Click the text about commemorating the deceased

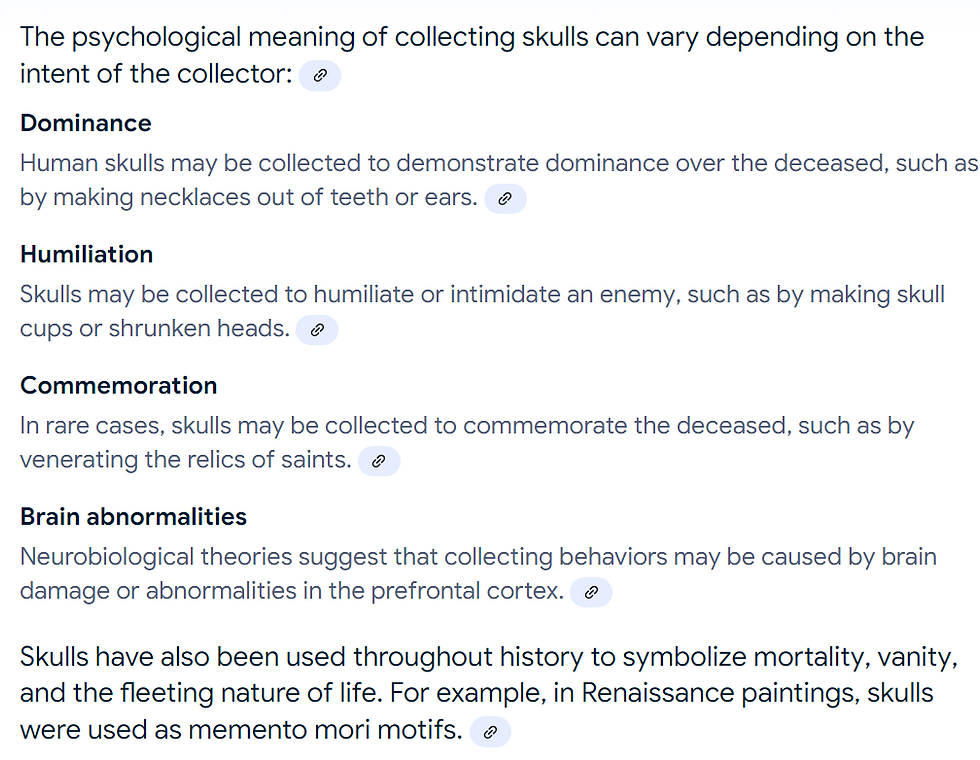400,426
